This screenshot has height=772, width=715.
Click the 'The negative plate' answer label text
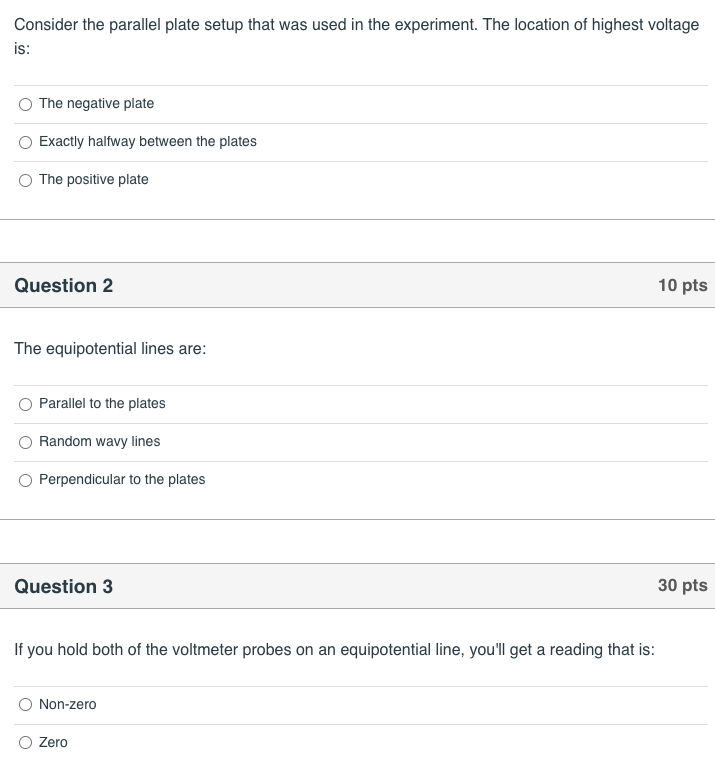pyautogui.click(x=97, y=103)
